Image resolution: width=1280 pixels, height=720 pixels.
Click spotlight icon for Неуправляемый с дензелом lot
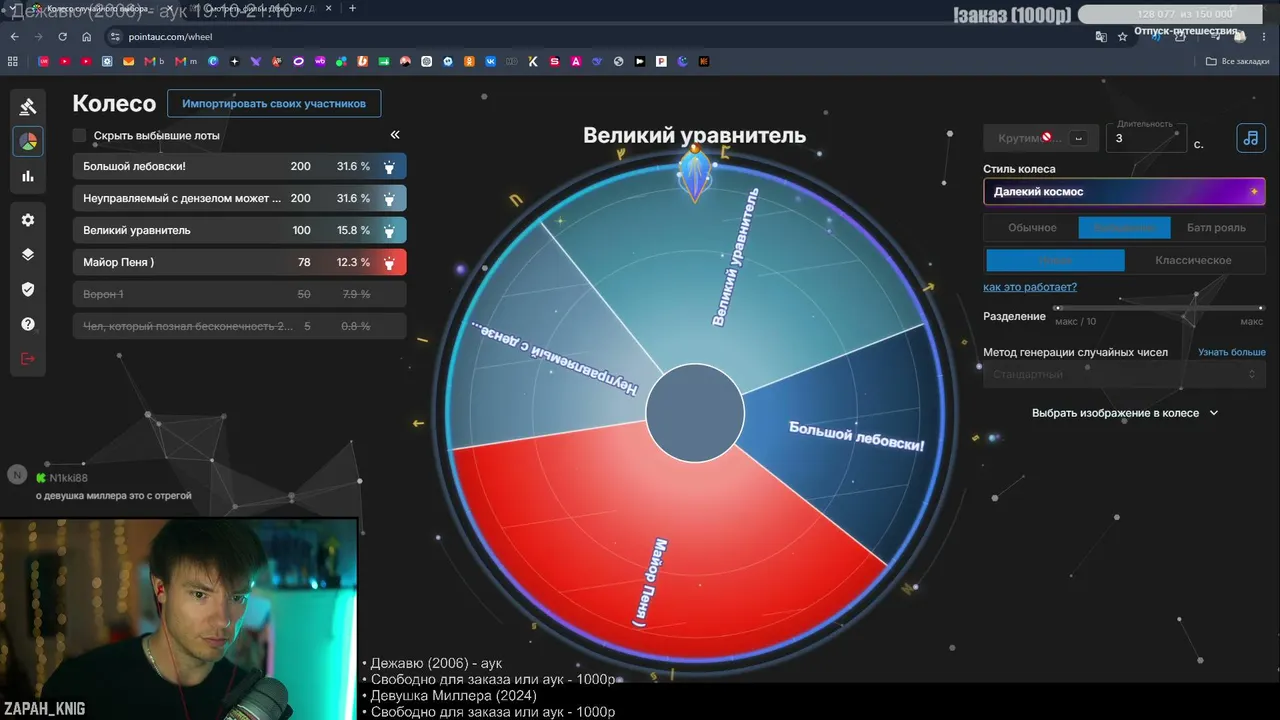(x=389, y=198)
